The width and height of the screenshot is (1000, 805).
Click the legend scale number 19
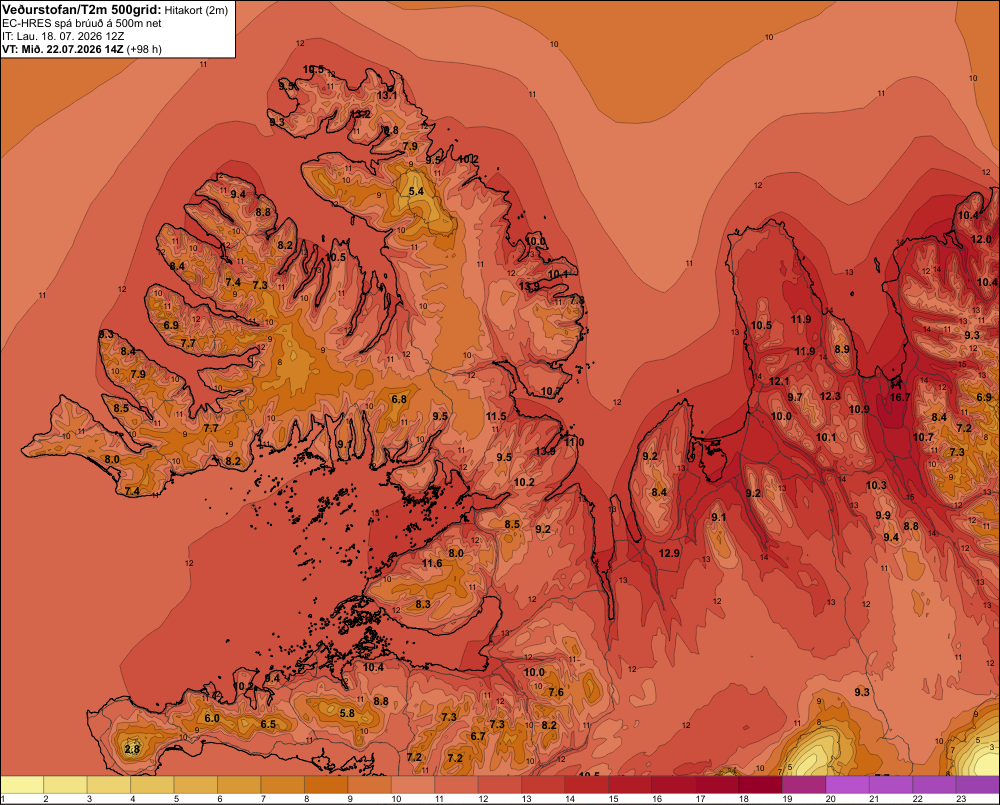[x=787, y=799]
